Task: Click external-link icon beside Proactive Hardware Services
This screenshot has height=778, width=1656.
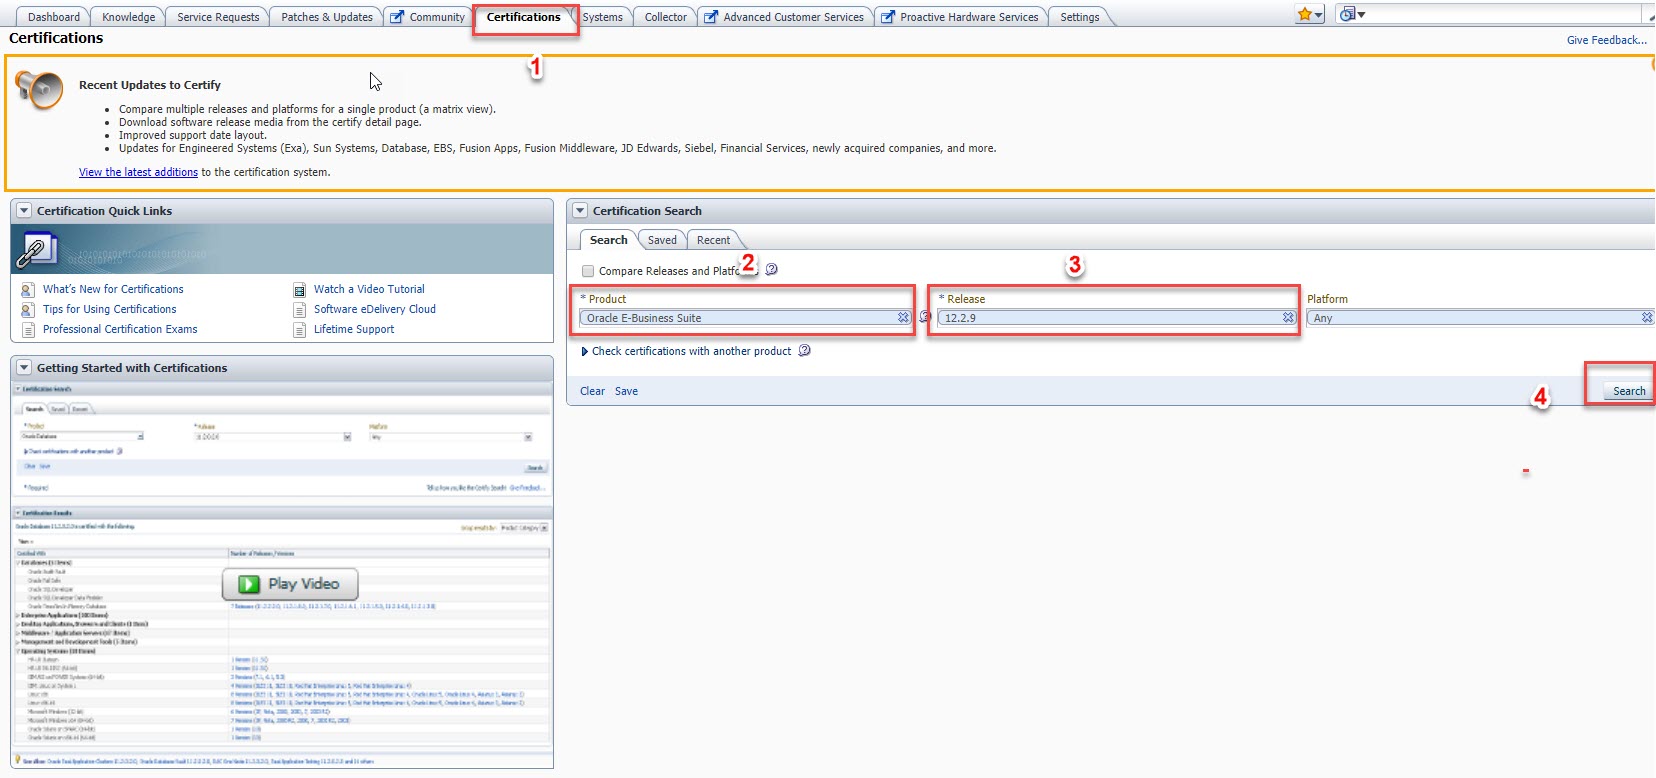Action: [x=888, y=17]
